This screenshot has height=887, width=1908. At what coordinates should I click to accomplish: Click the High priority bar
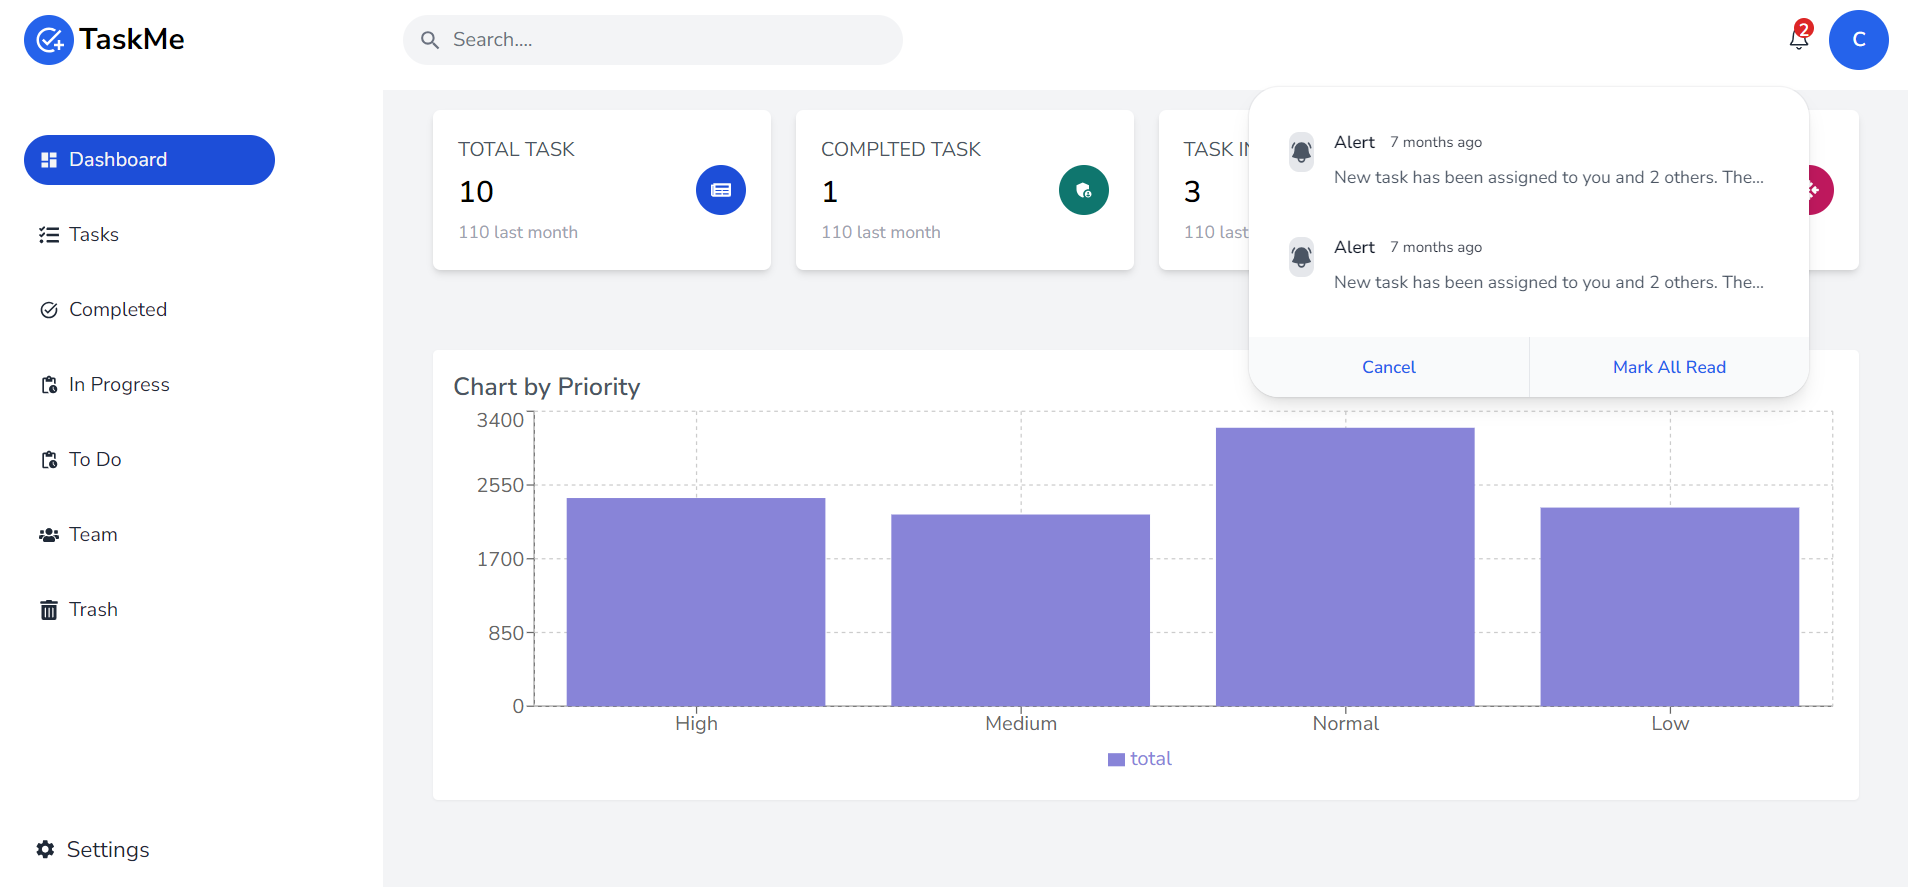point(696,602)
